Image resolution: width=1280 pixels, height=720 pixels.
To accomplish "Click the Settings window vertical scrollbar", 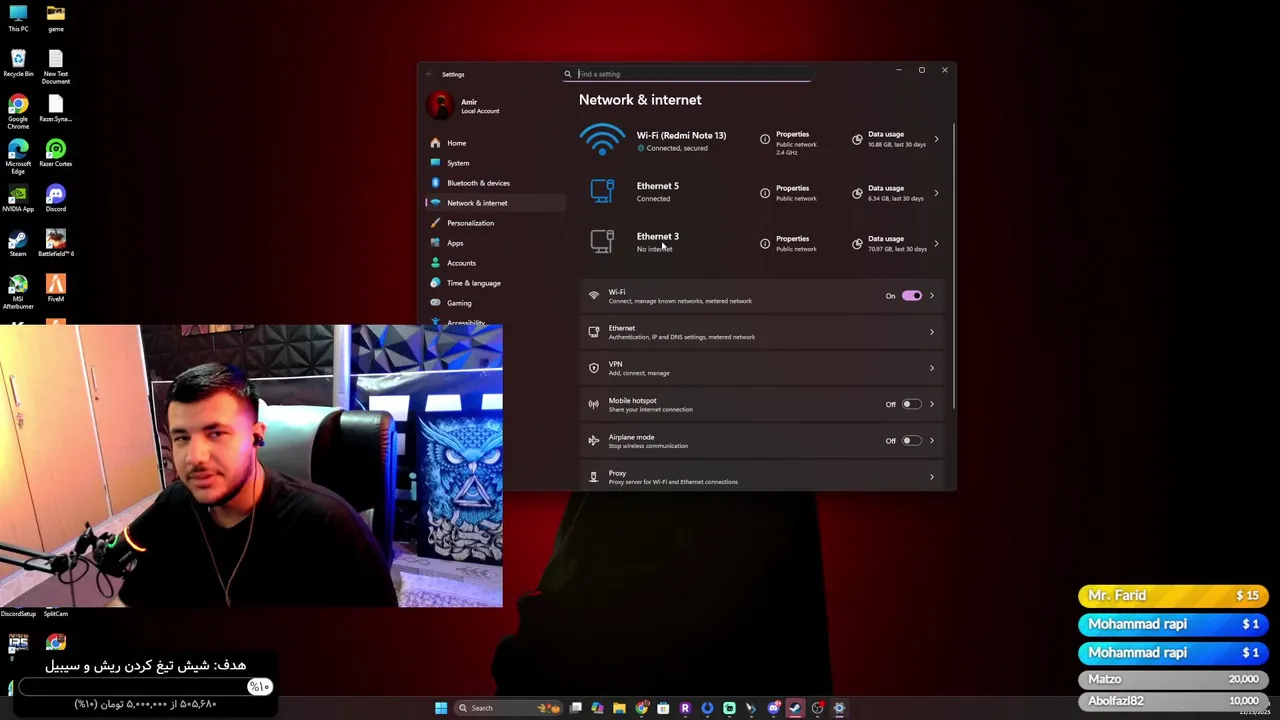I will (x=954, y=265).
